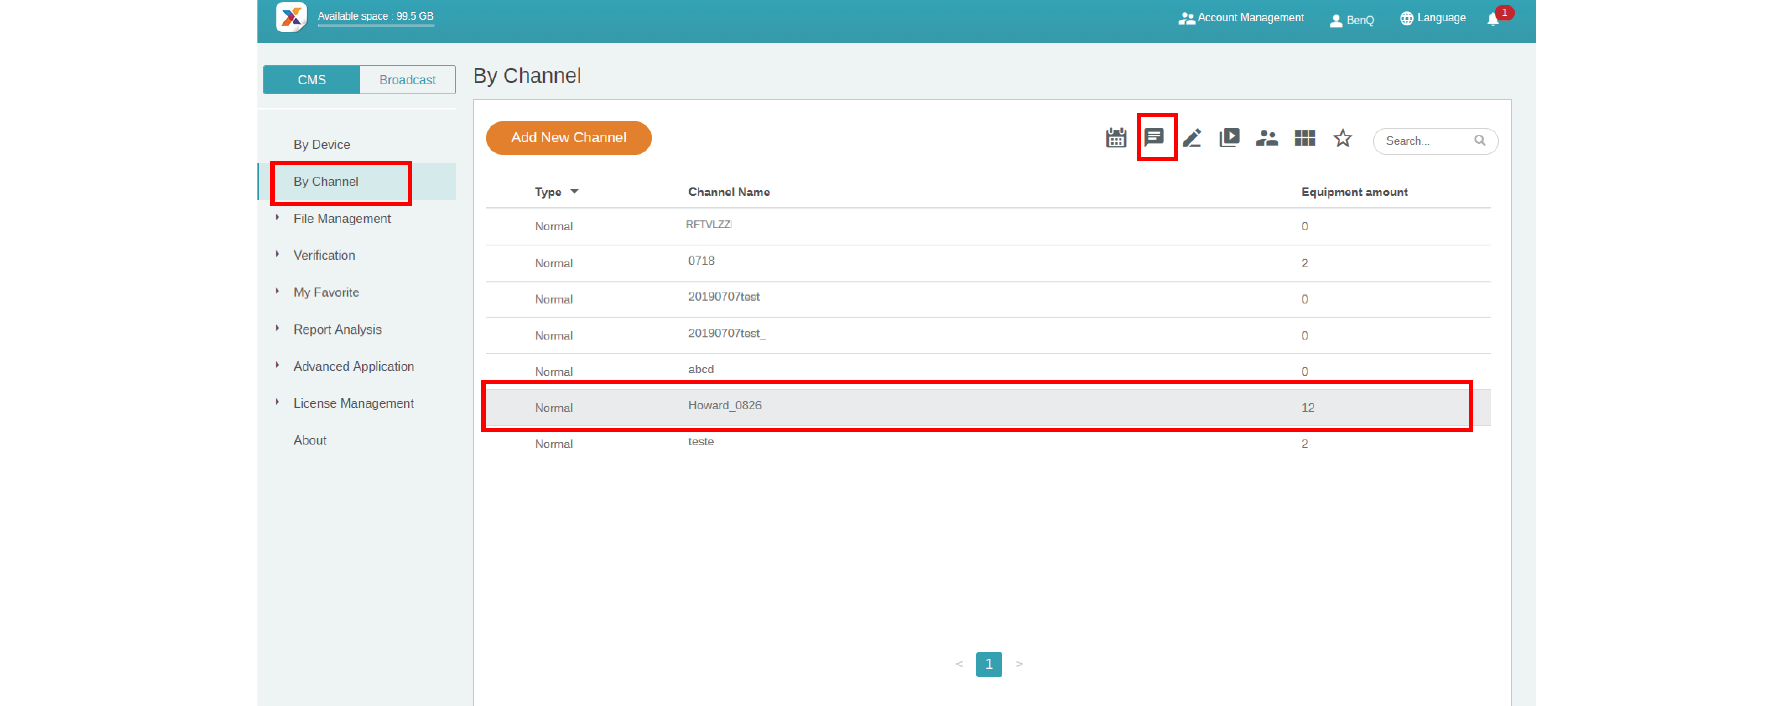This screenshot has width=1768, height=706.
Task: Expand the Report Analysis section
Action: [337, 330]
